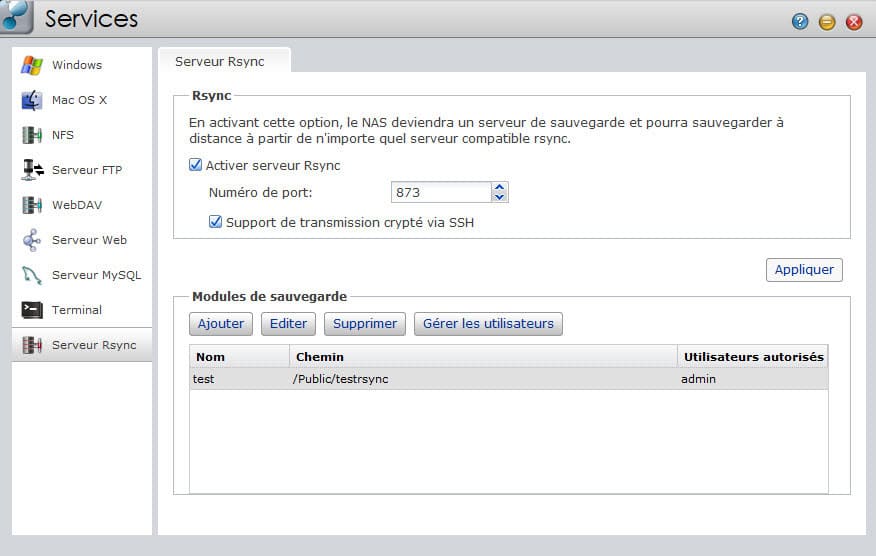Increase port number with up arrow

tap(499, 187)
